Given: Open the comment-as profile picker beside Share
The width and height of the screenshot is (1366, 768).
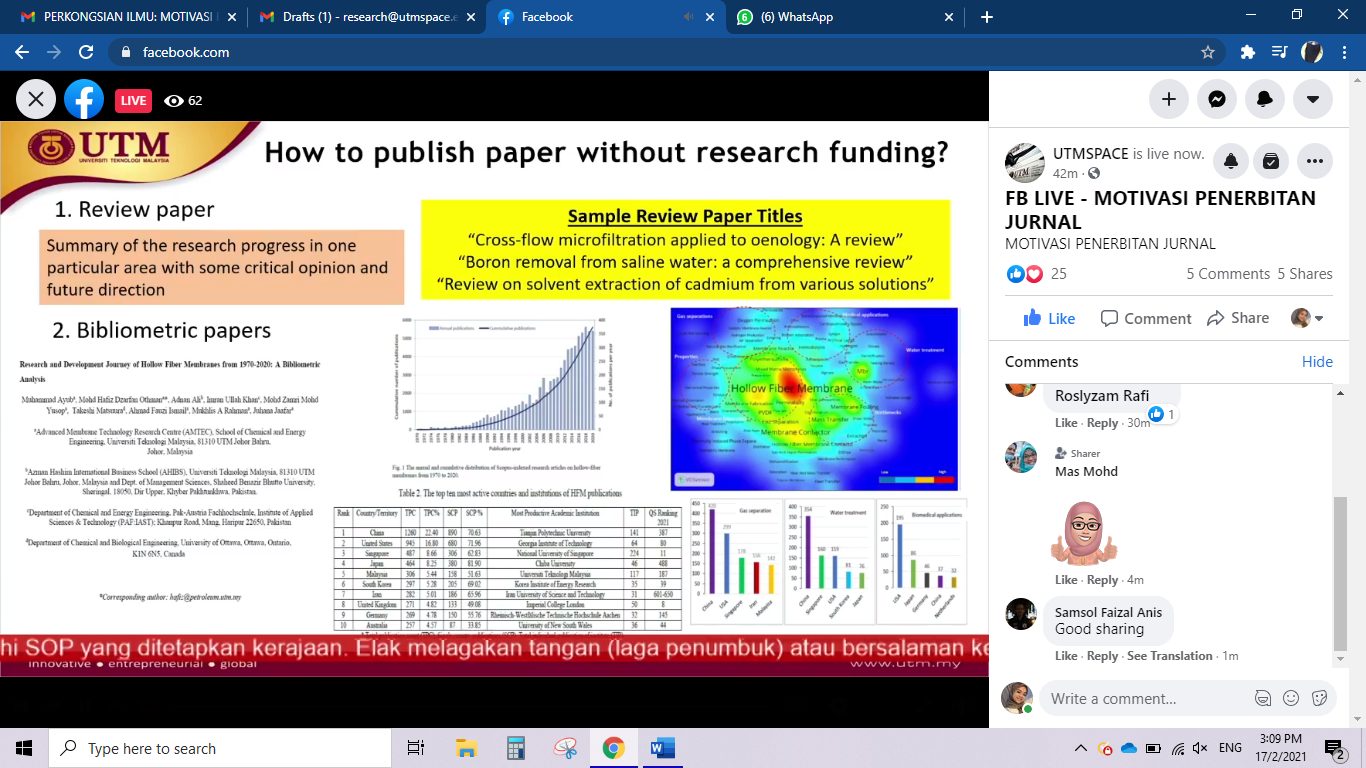Looking at the screenshot, I should (x=1307, y=318).
